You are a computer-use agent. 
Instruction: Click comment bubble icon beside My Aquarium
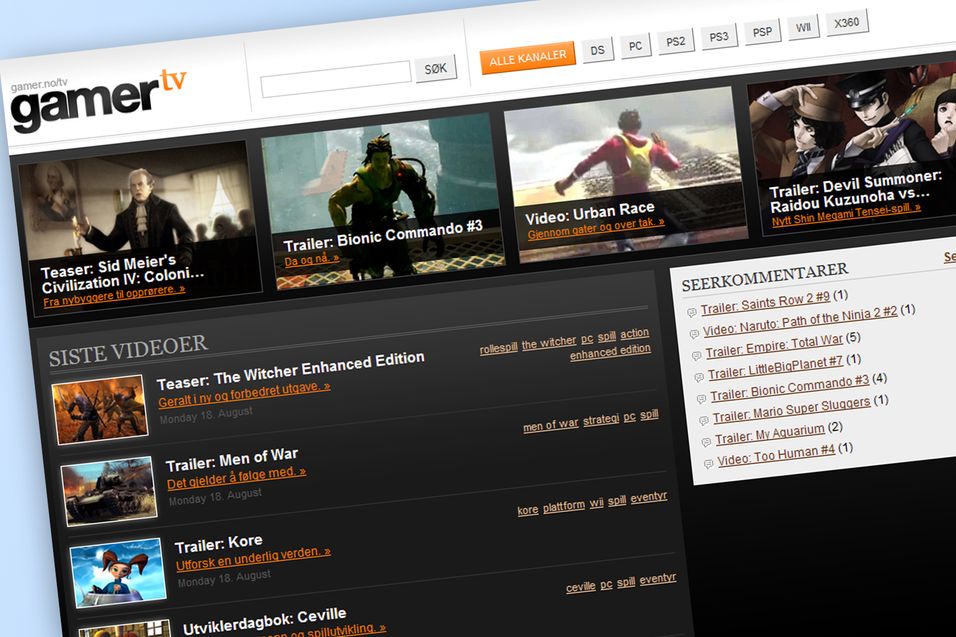pos(706,442)
